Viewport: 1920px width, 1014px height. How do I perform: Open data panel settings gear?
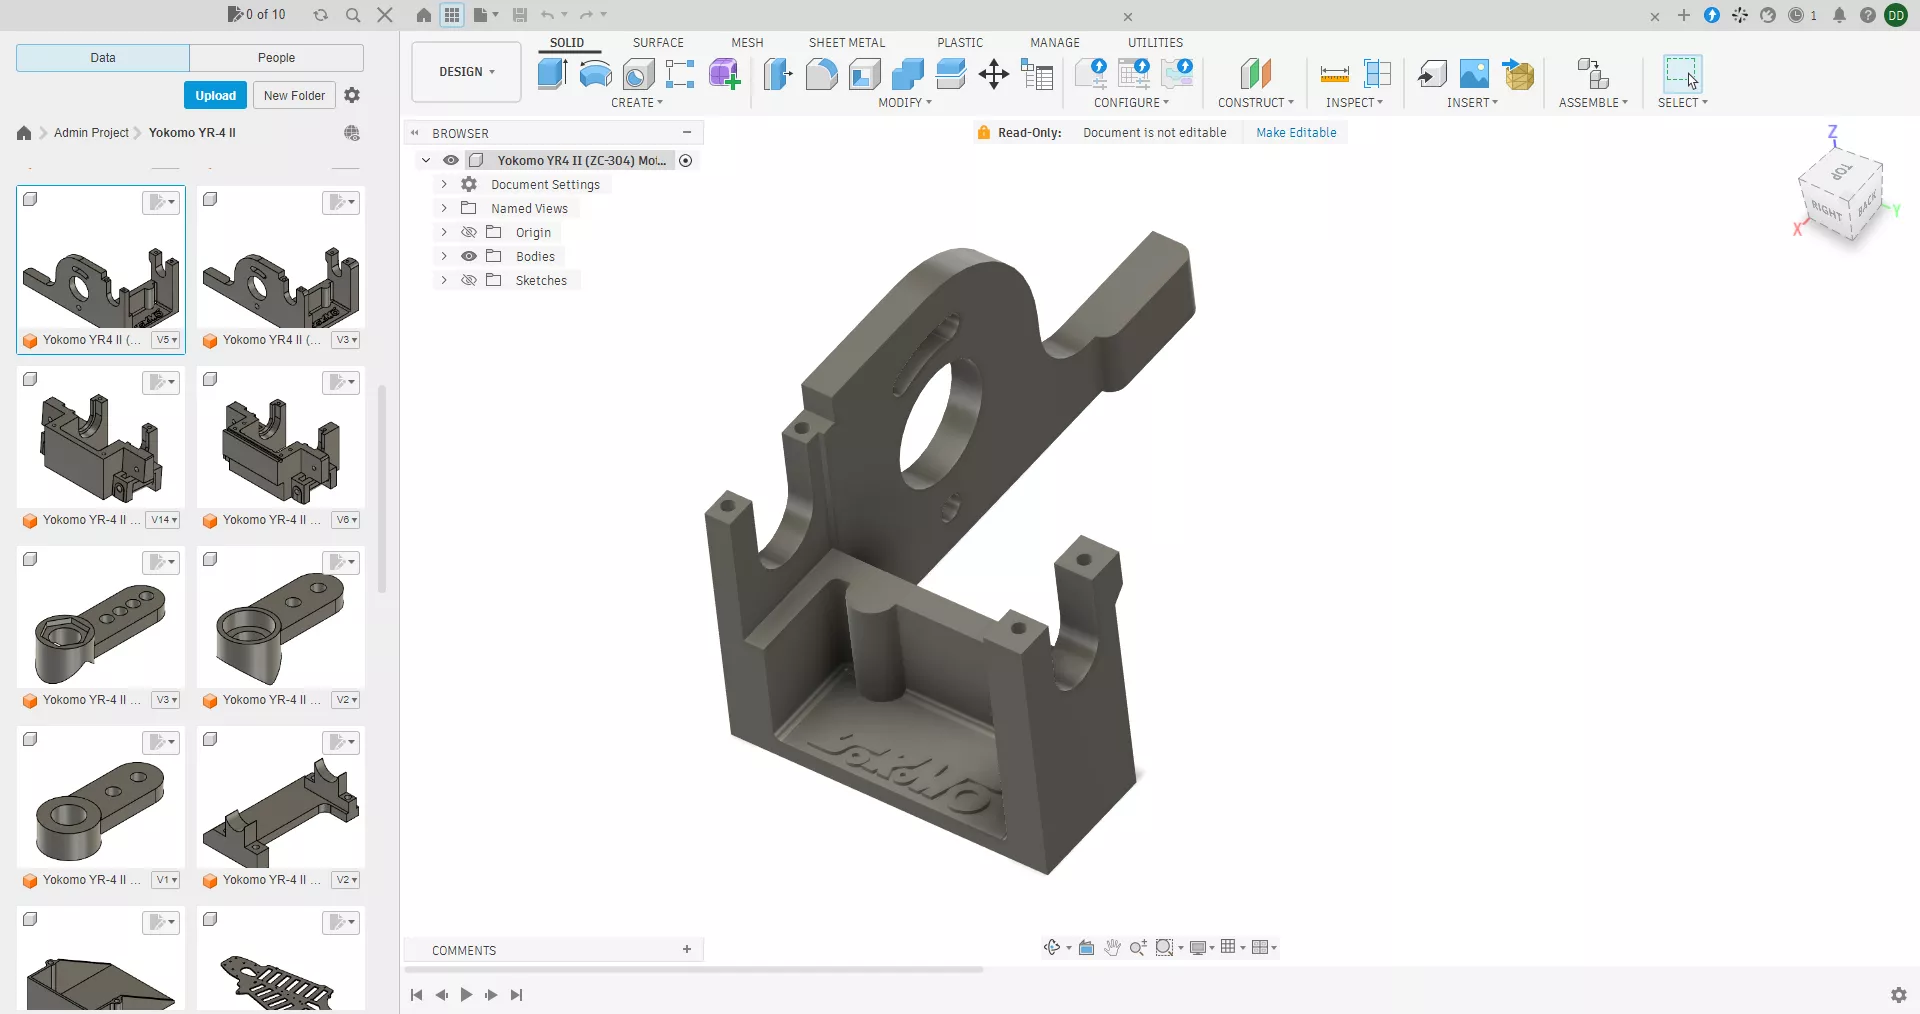(x=352, y=96)
